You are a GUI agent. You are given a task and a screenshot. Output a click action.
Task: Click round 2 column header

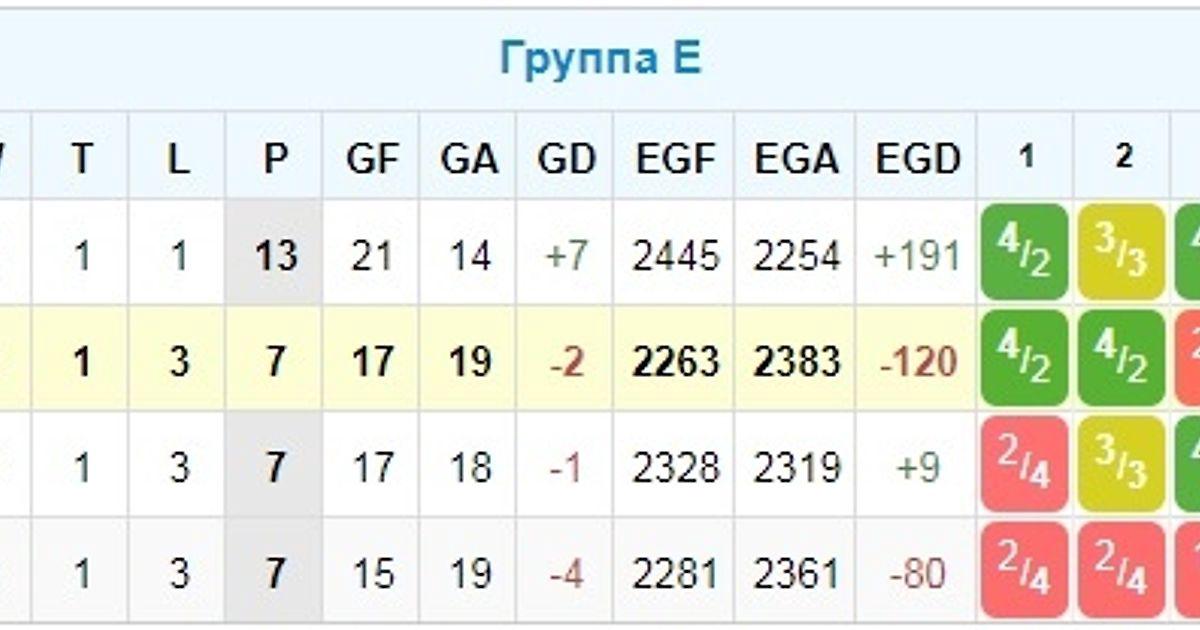1123,157
